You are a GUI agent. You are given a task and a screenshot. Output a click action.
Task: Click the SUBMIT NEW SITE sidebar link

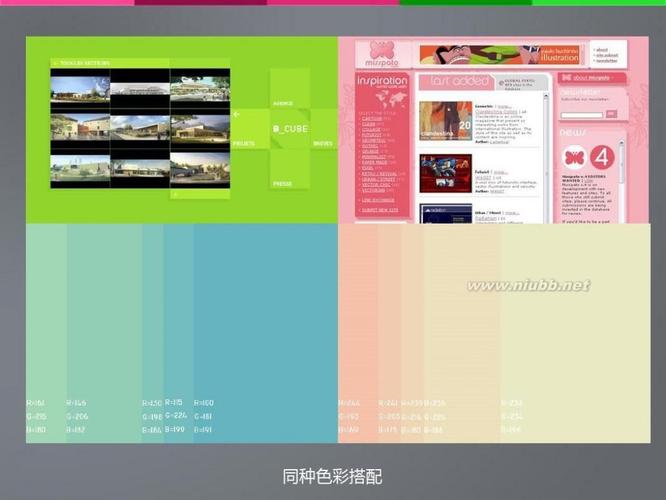pos(380,210)
